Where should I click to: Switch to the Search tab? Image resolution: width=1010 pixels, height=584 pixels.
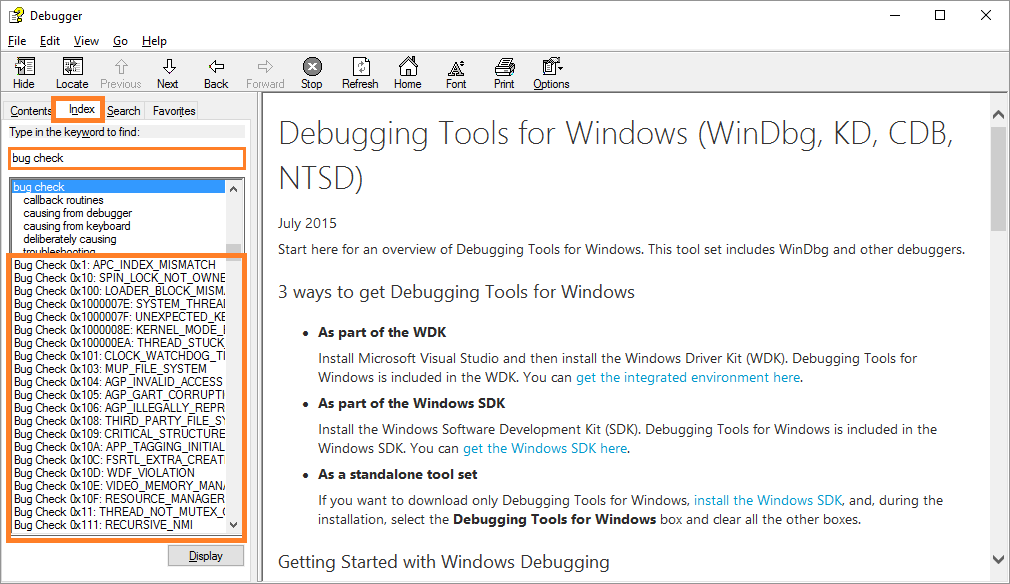124,111
